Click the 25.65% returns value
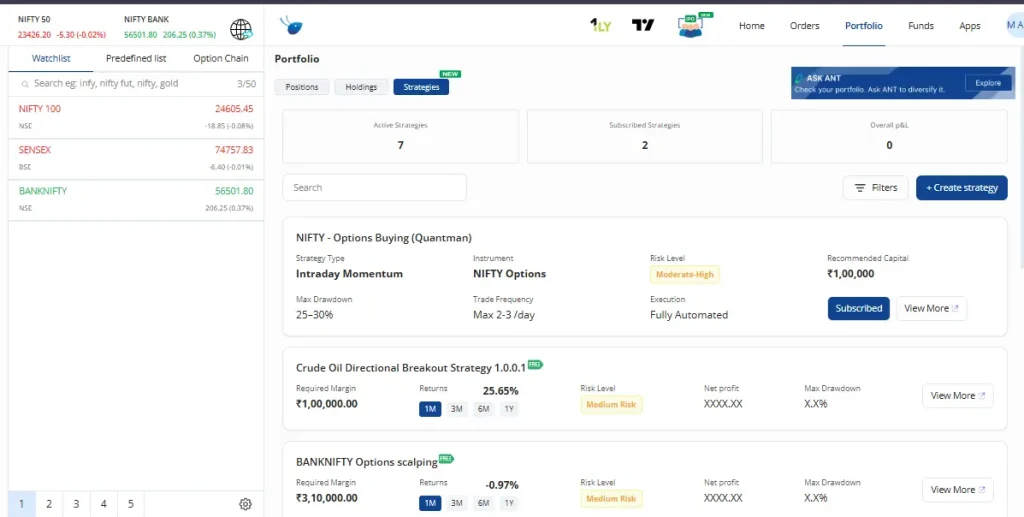 [500, 391]
